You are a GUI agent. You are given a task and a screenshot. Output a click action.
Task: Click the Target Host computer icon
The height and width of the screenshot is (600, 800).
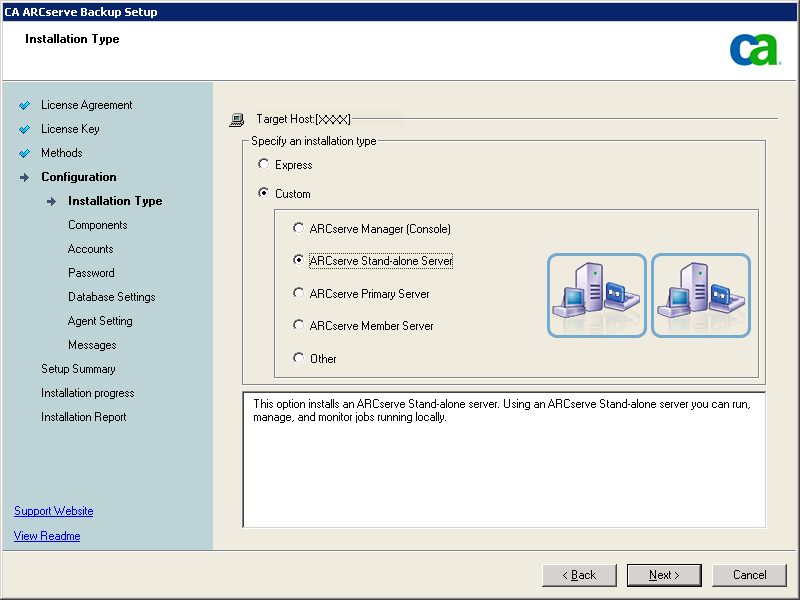237,119
